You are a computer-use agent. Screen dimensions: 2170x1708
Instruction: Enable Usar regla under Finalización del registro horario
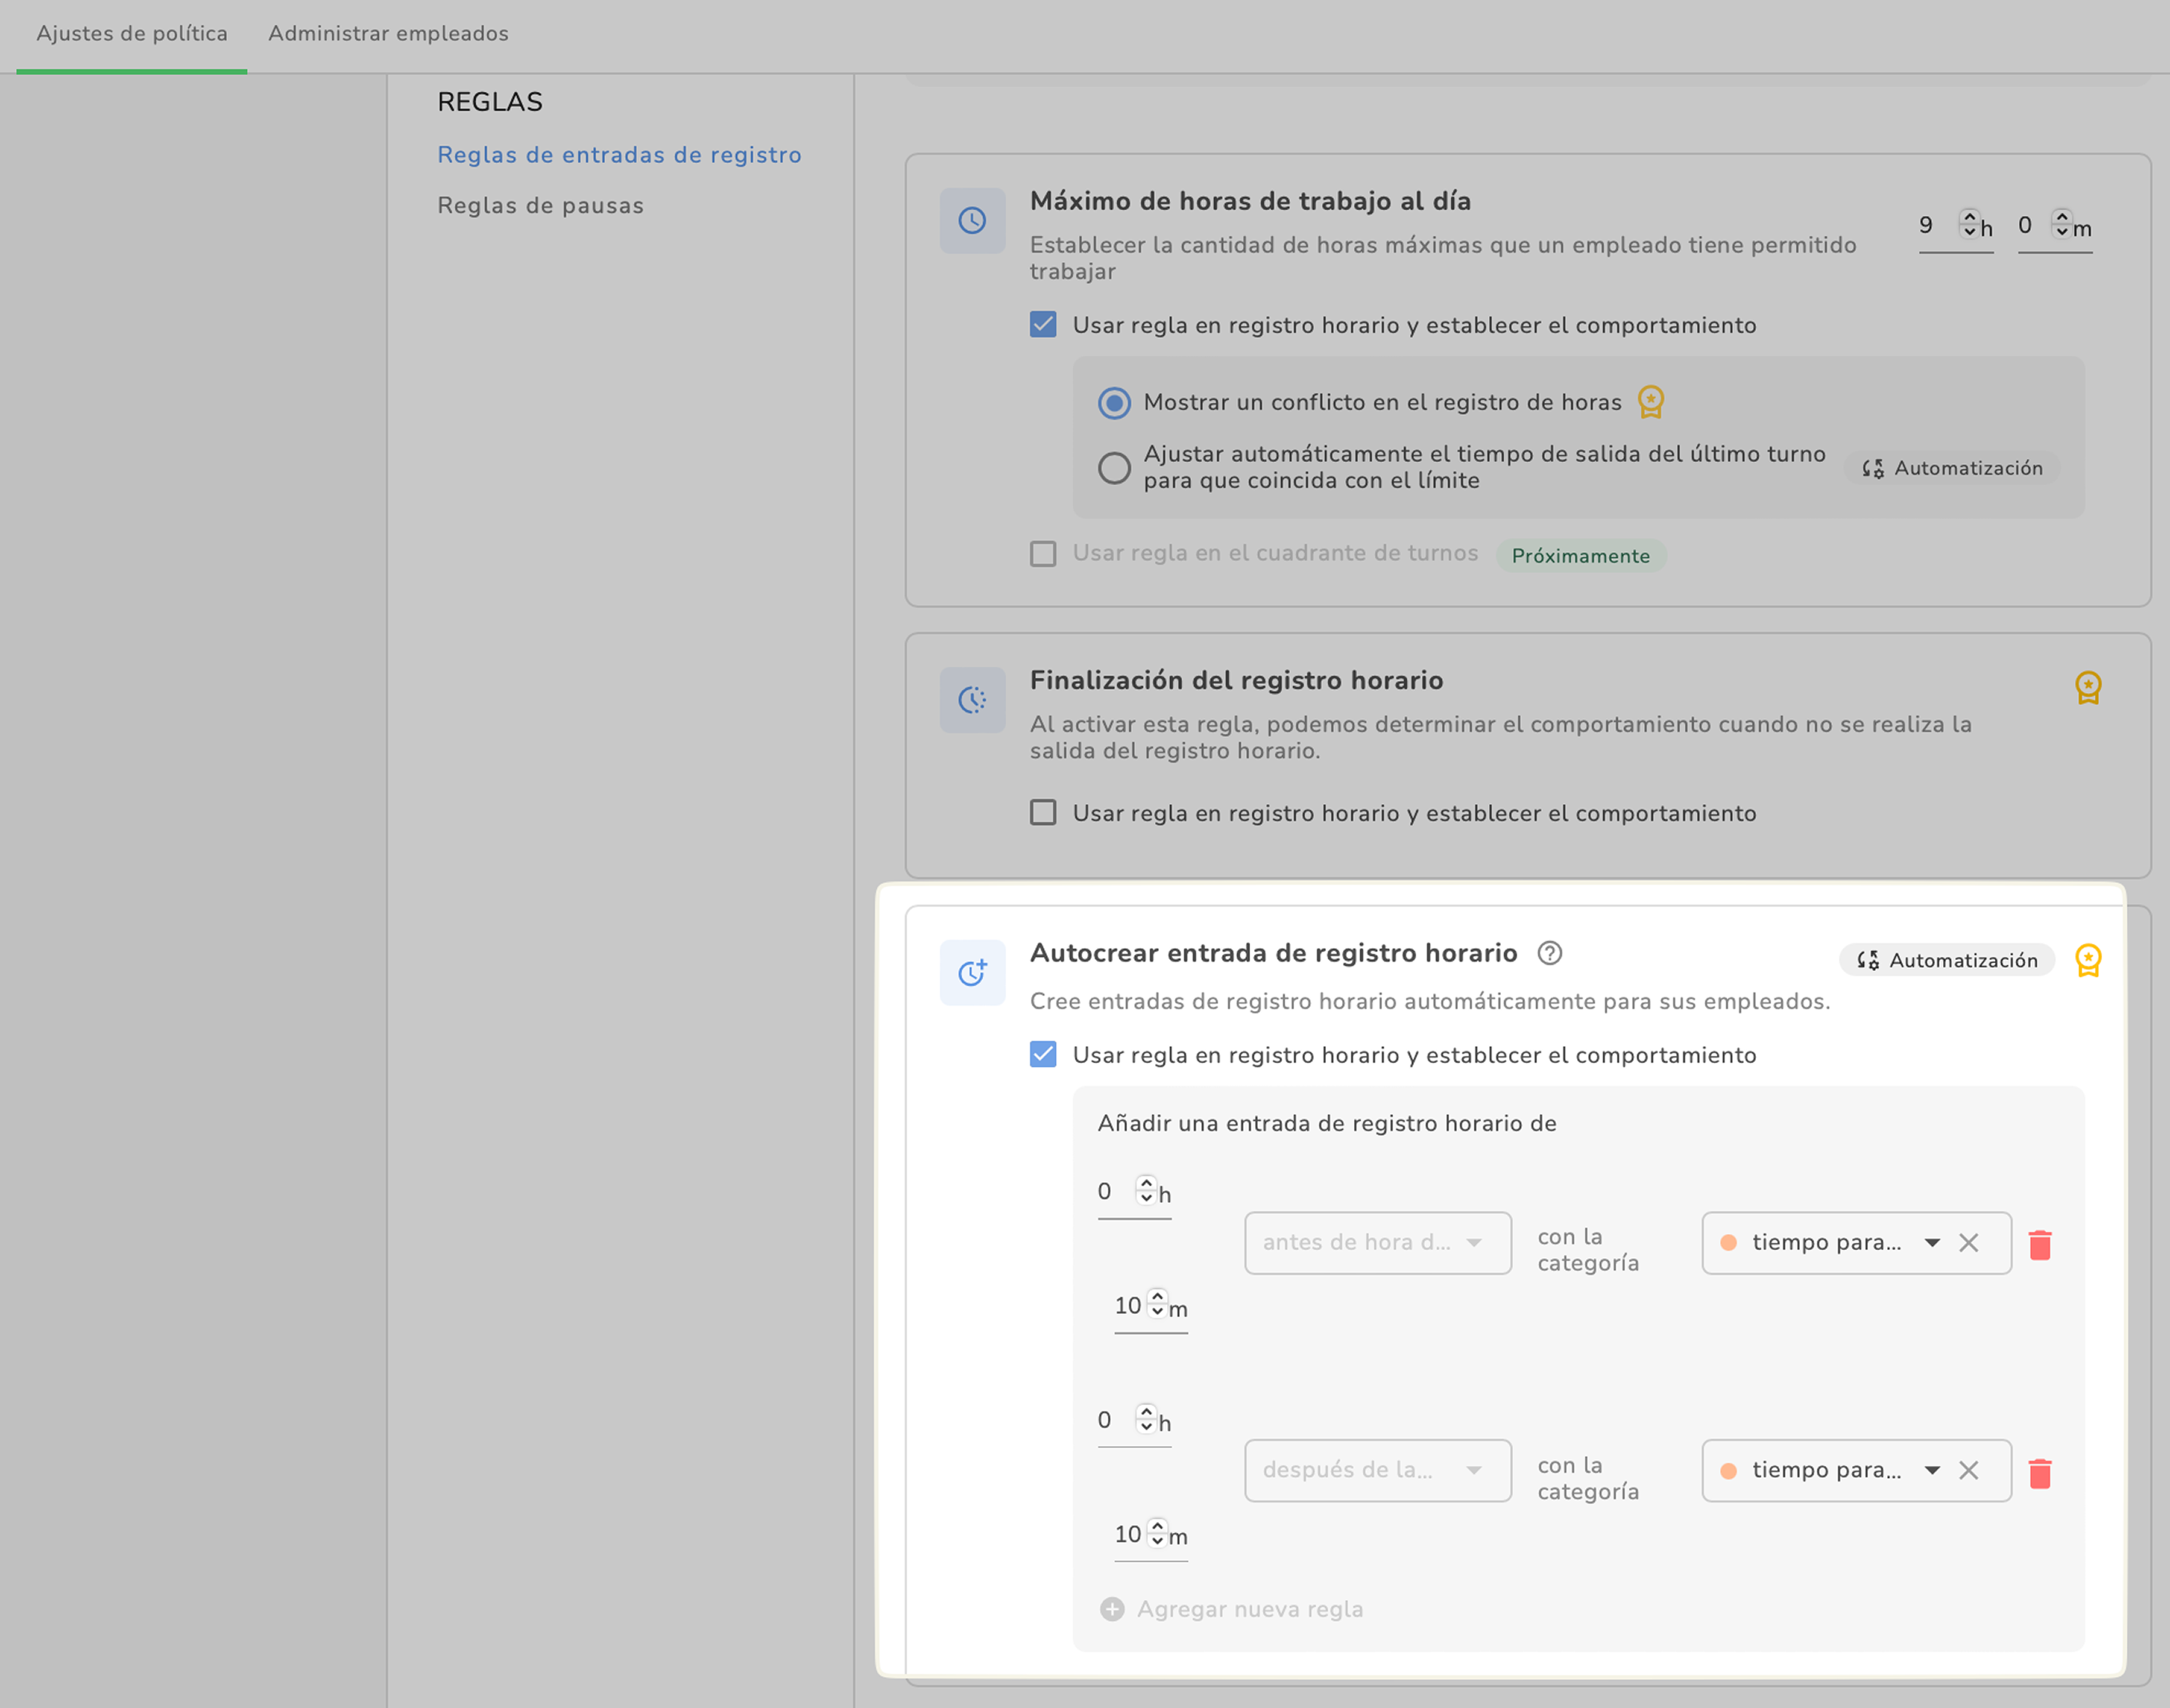tap(1043, 813)
